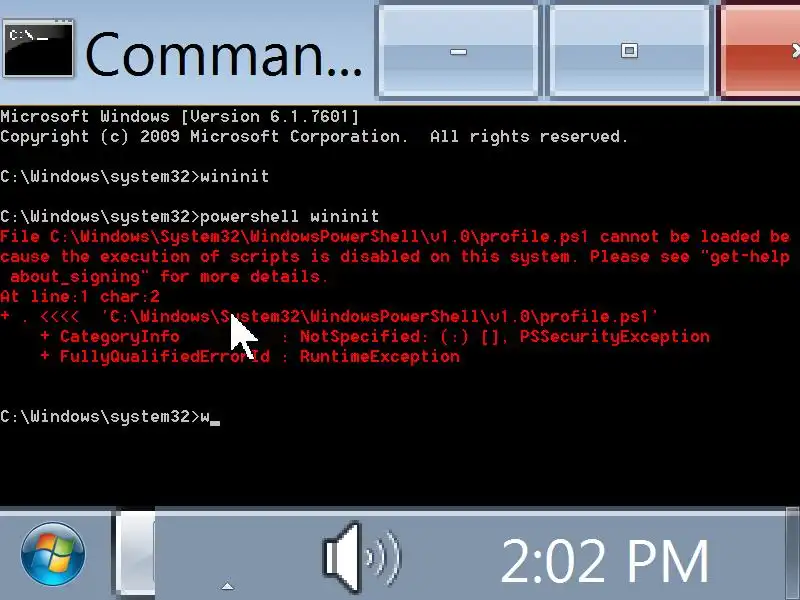The image size is (800, 600).
Task: Click the FullyQualifiedErrorId RuntimeException line
Action: (250, 357)
